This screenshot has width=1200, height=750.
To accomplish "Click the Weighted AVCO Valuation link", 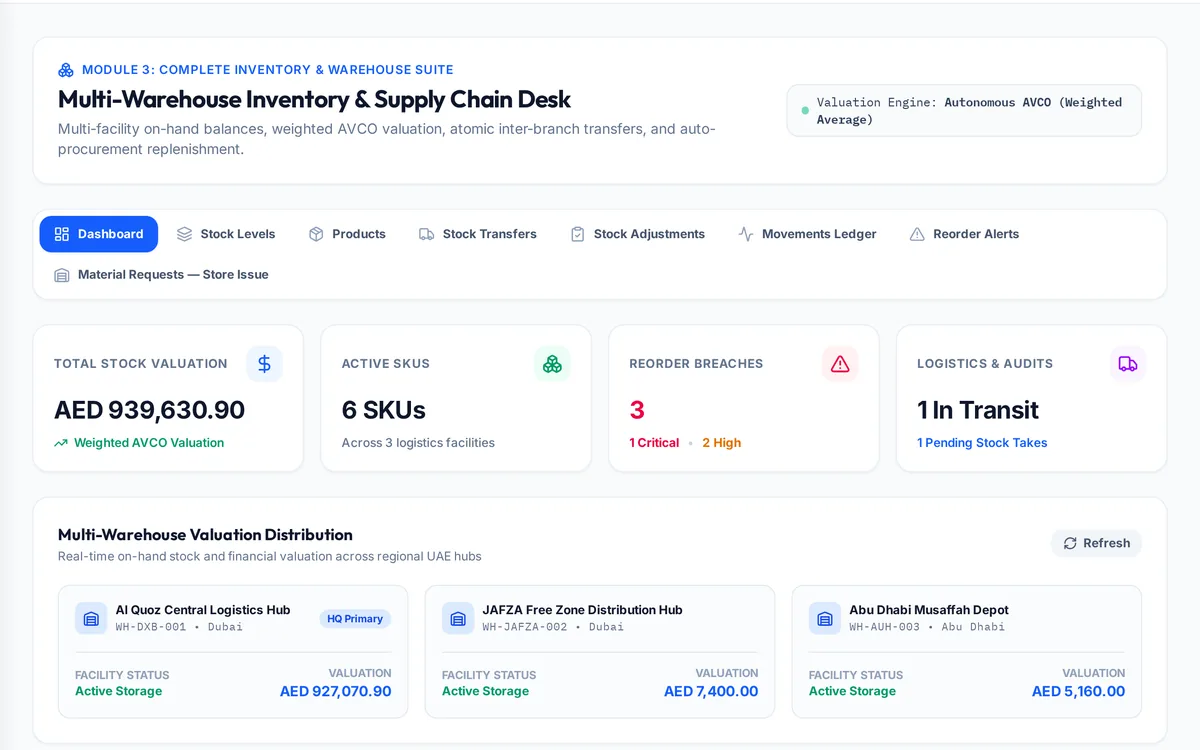I will tap(139, 443).
